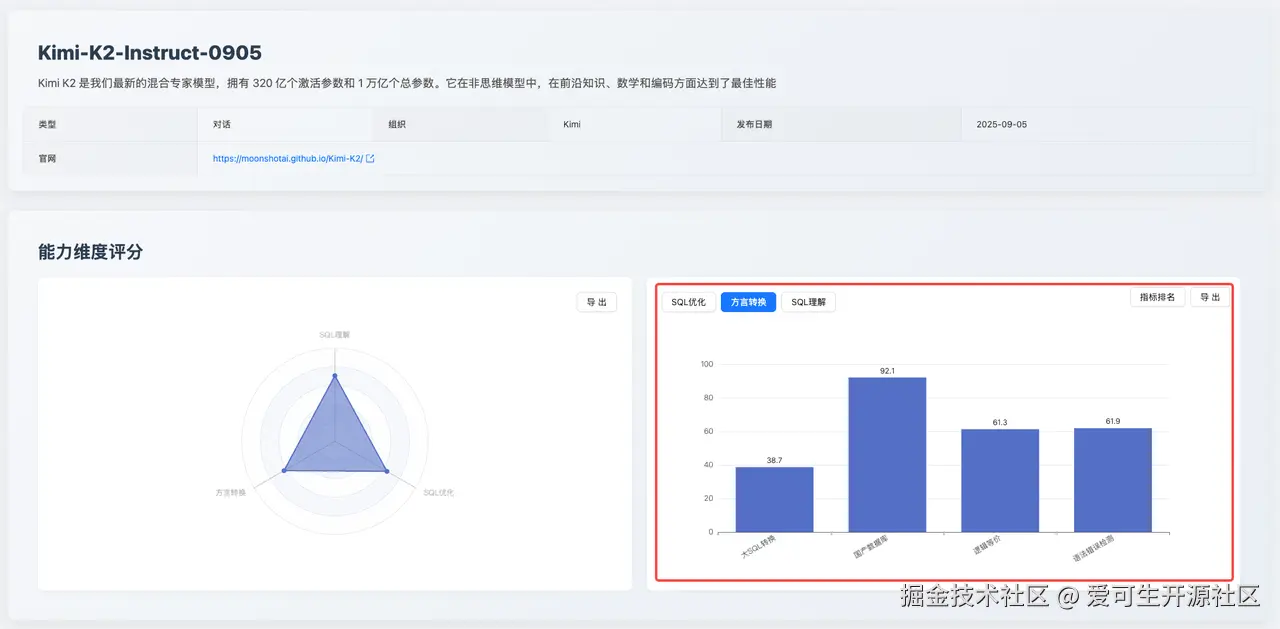Click the 发布日期 label cell
This screenshot has height=629, width=1280.
pyautogui.click(x=841, y=125)
